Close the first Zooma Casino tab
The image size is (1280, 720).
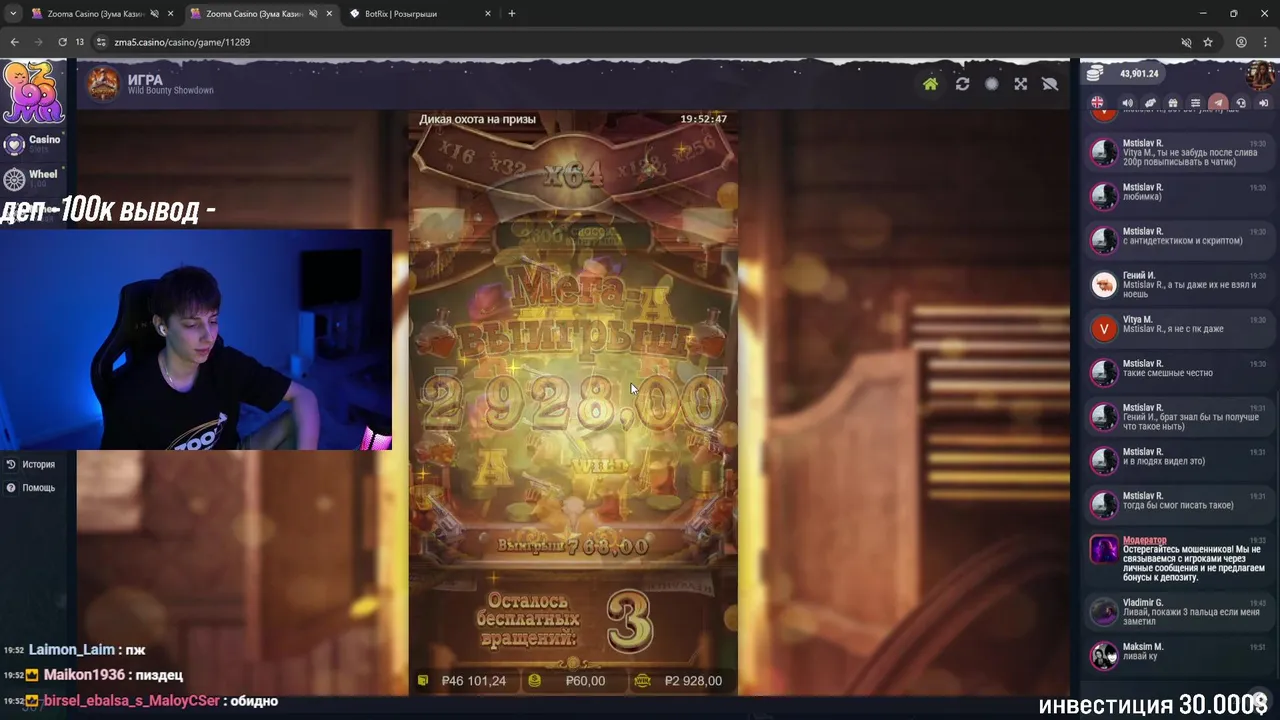(170, 14)
